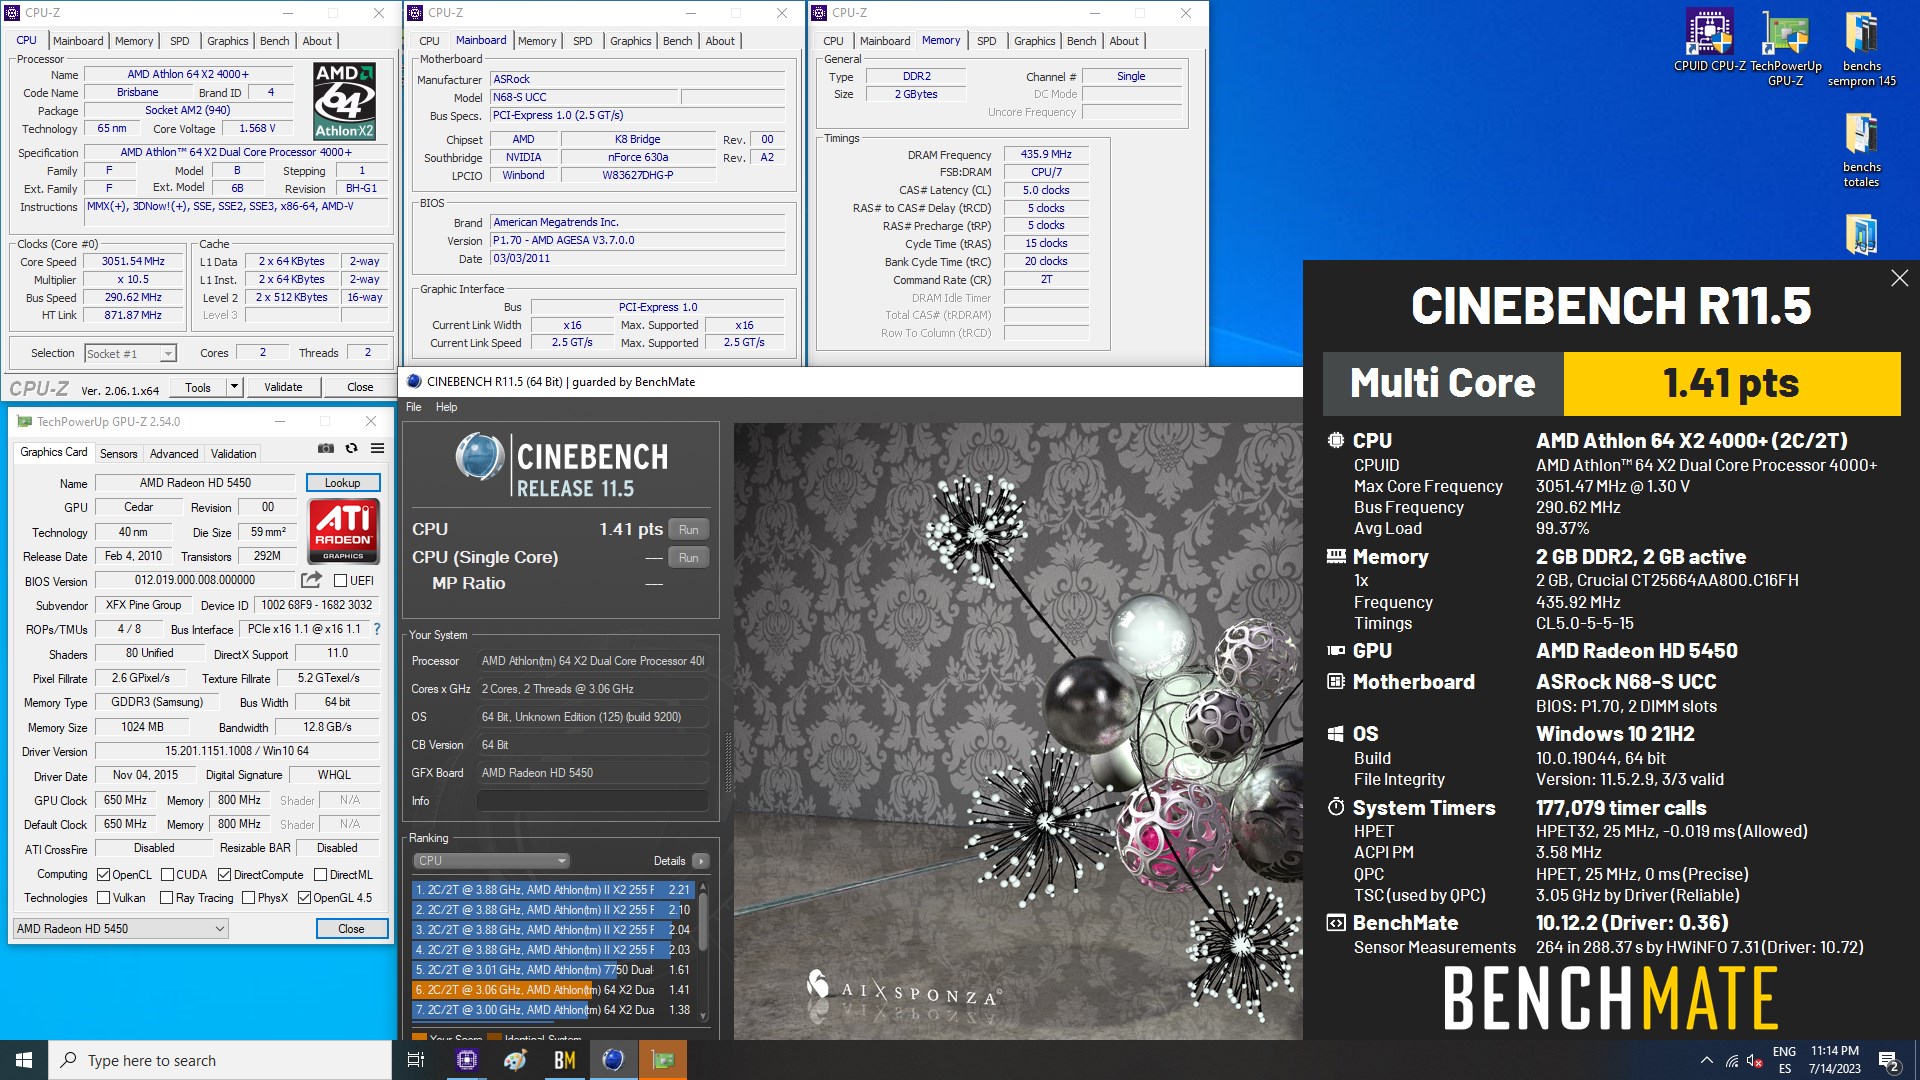Click the ATI Radeon logo in GPU-Z
Image resolution: width=1920 pixels, height=1080 pixels.
point(343,531)
